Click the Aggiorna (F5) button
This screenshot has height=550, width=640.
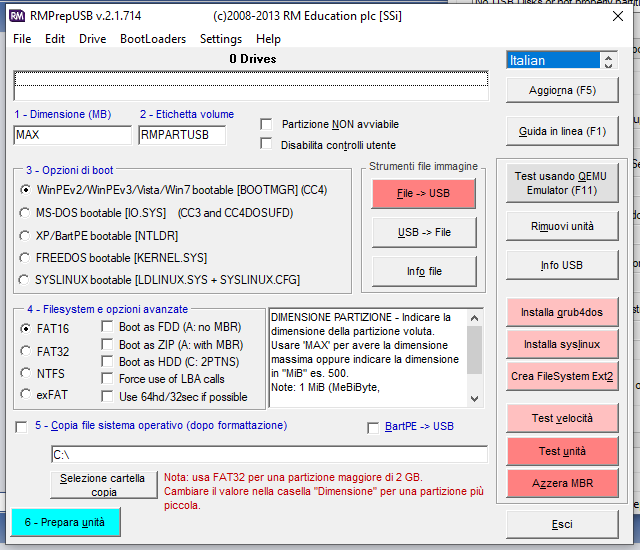562,90
